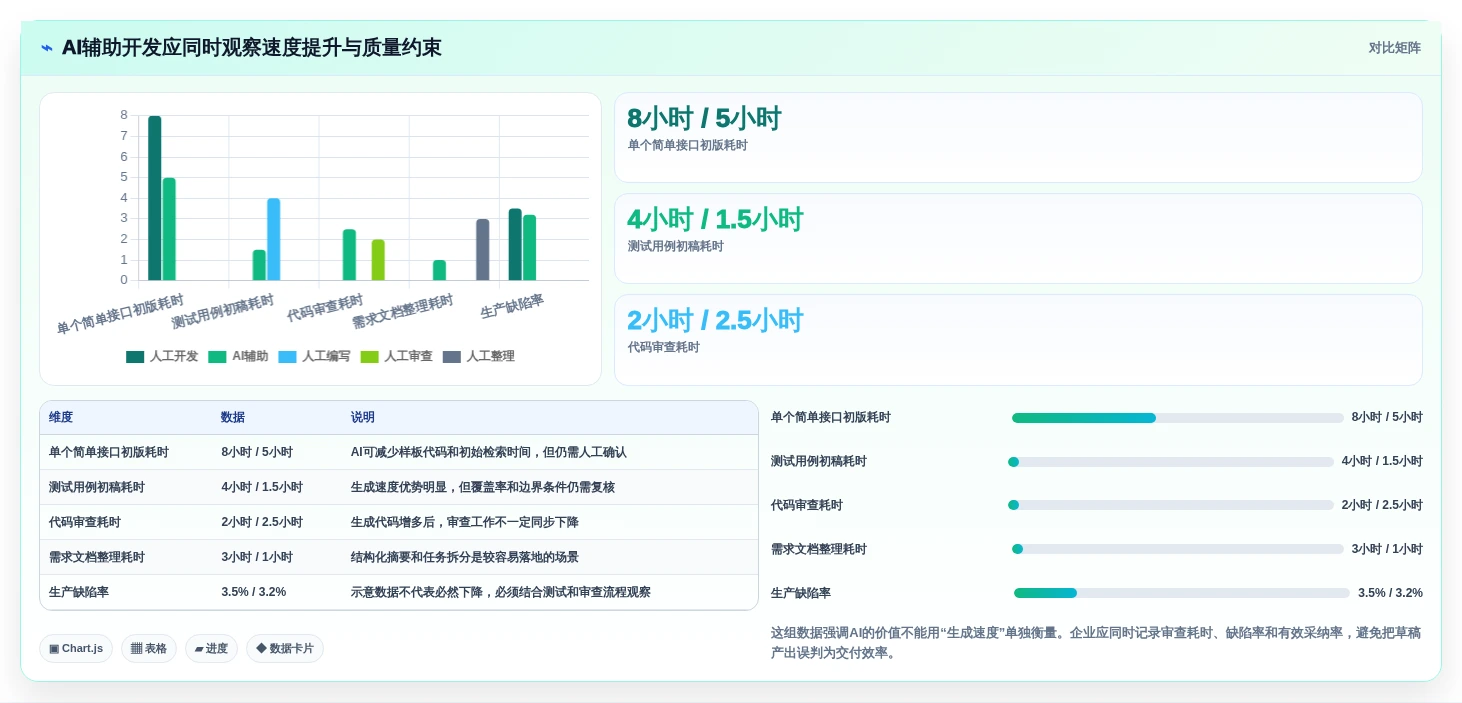The image size is (1462, 703).
Task: Click the lime 人工审查 bar in chart
Action: [378, 260]
